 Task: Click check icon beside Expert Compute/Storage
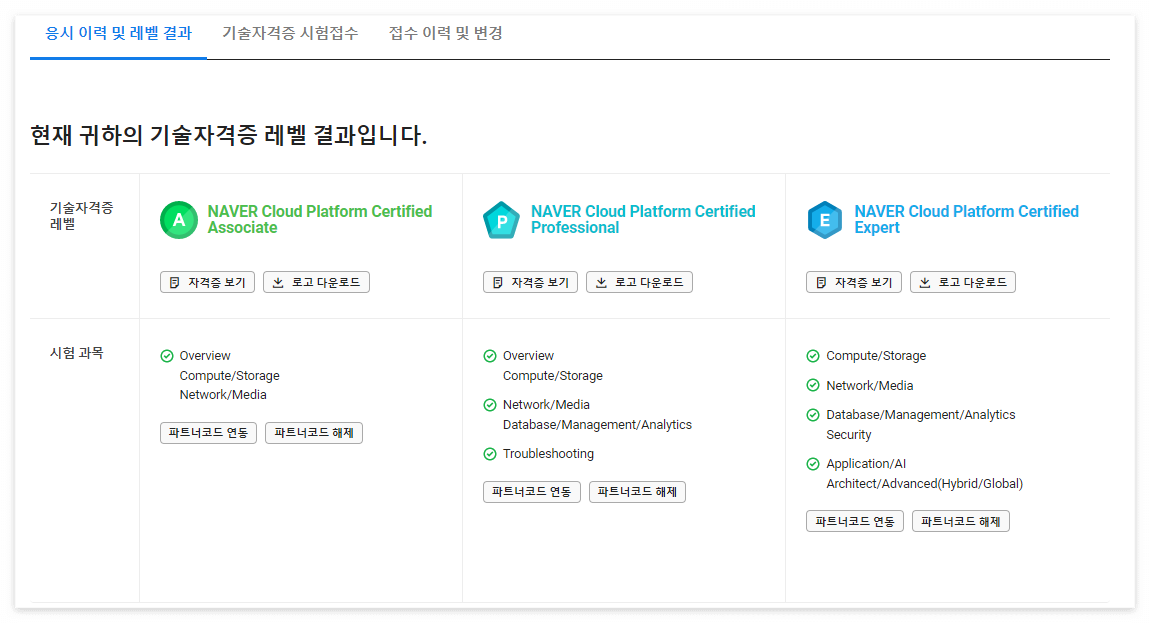point(813,356)
